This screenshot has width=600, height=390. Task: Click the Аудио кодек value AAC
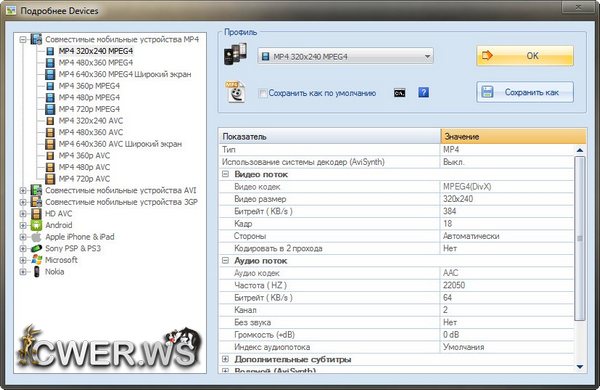(x=450, y=273)
